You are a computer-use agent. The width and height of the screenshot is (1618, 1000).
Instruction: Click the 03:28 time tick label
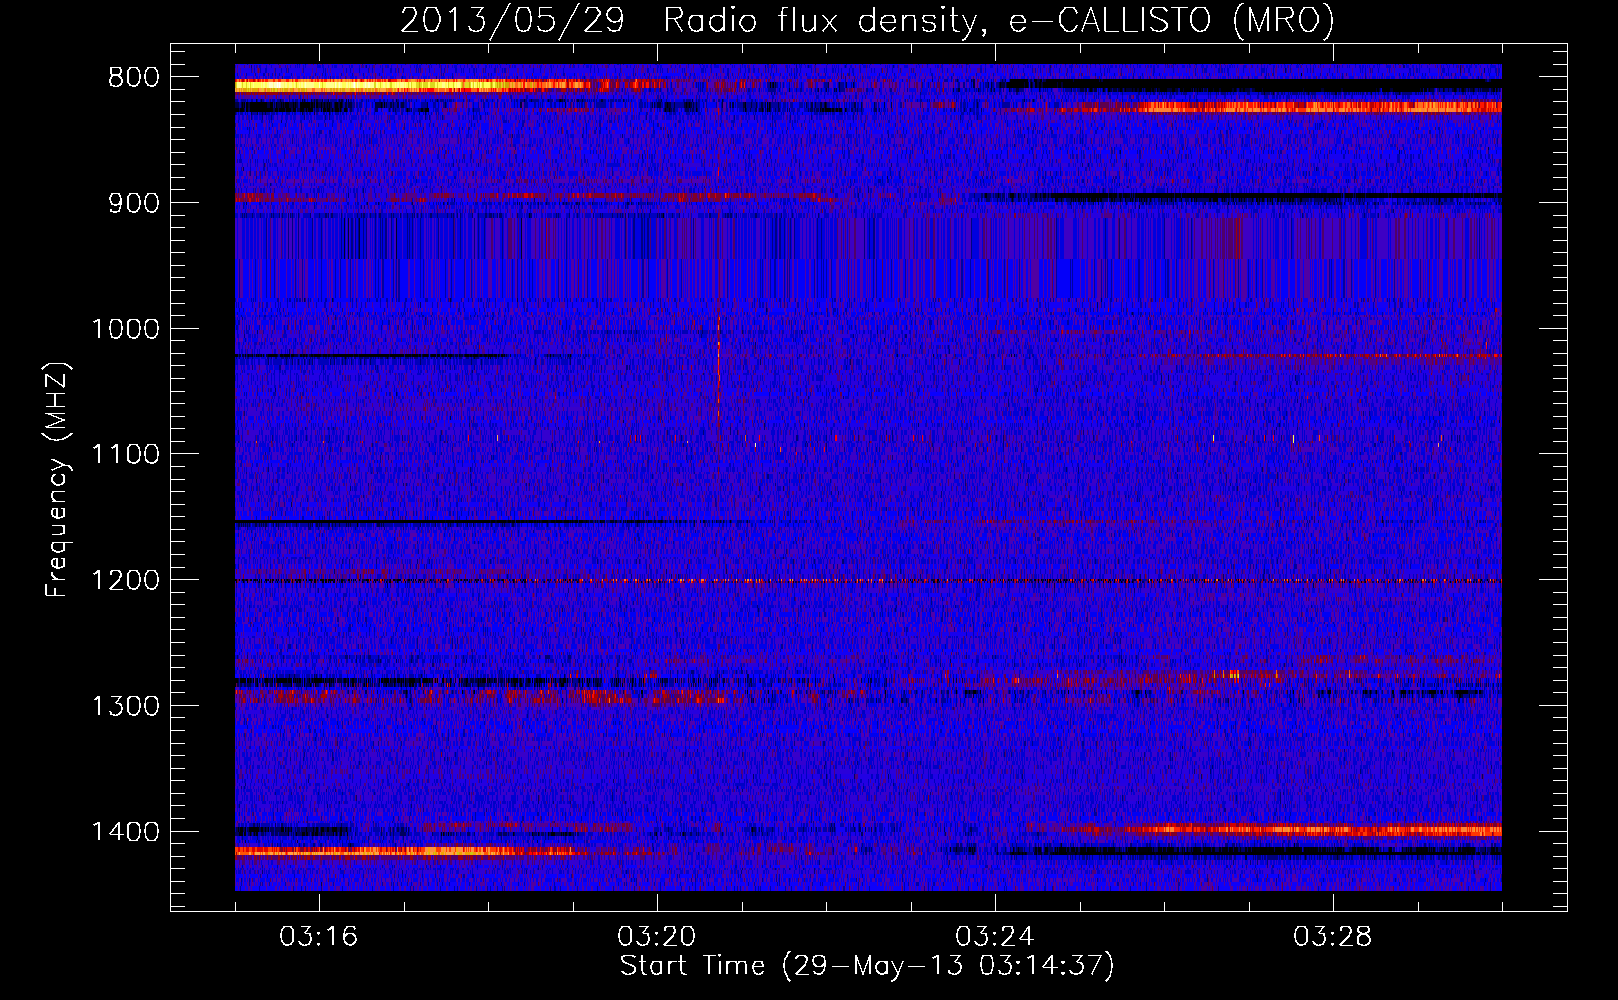coord(1333,937)
